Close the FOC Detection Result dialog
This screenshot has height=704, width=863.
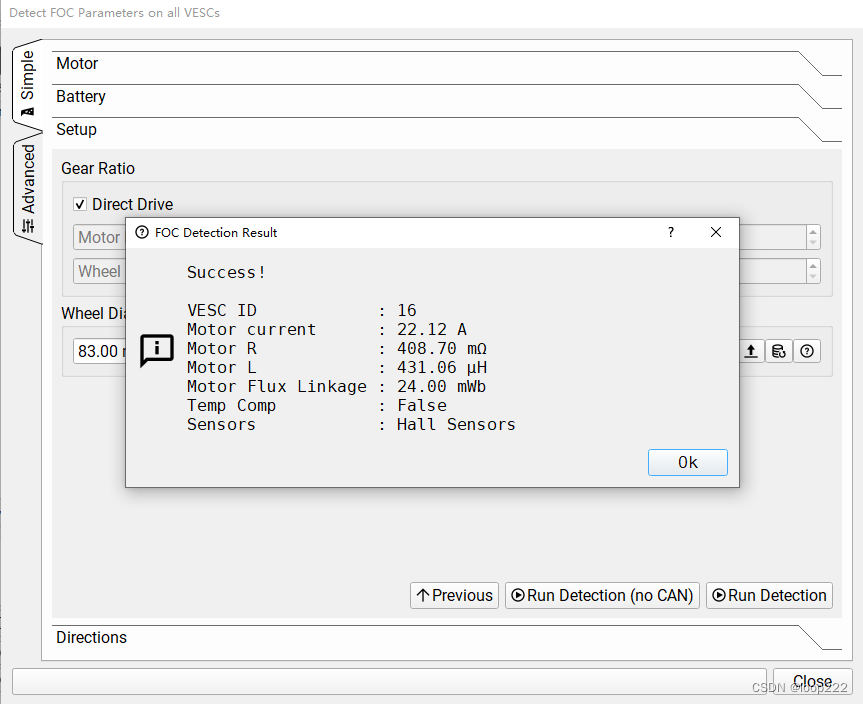coord(715,232)
